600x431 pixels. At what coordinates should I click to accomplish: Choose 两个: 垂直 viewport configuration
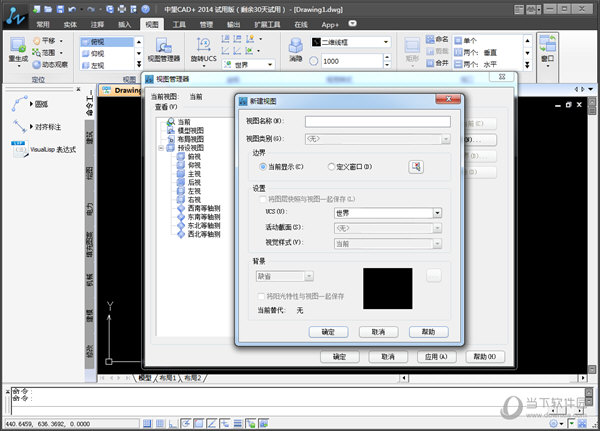tap(476, 52)
